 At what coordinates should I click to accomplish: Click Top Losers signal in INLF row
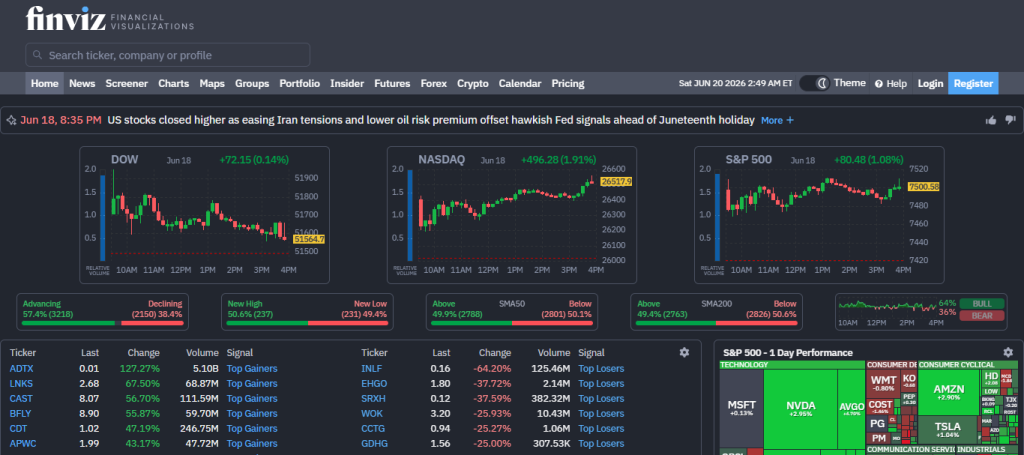[601, 369]
